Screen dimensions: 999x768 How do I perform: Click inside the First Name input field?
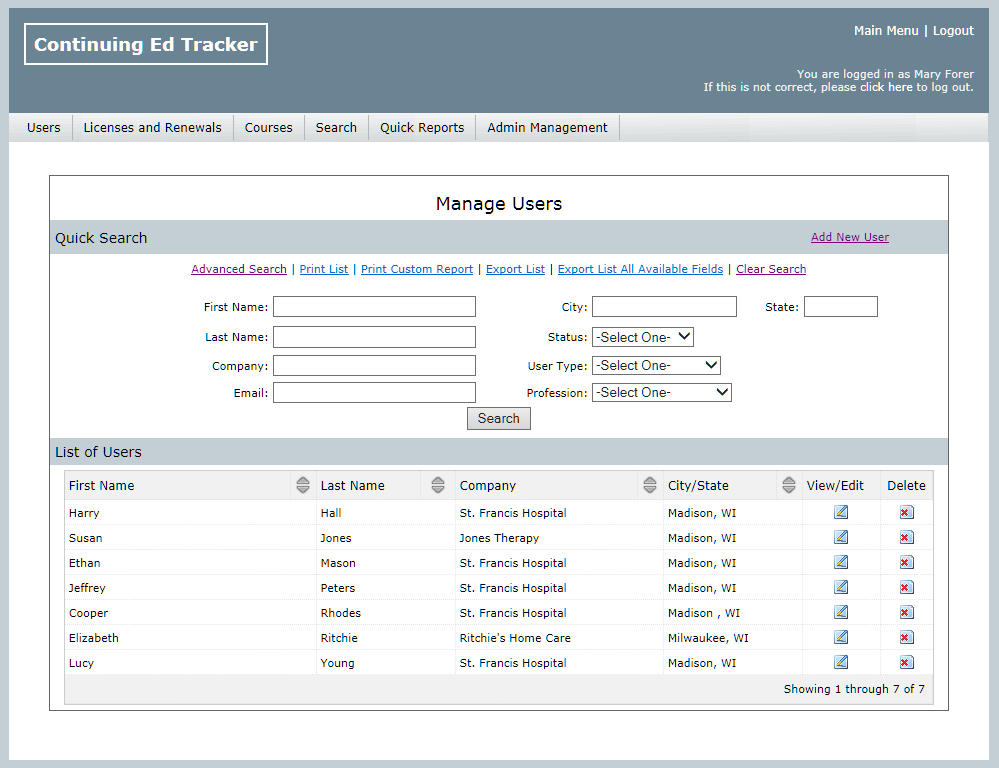(x=374, y=306)
